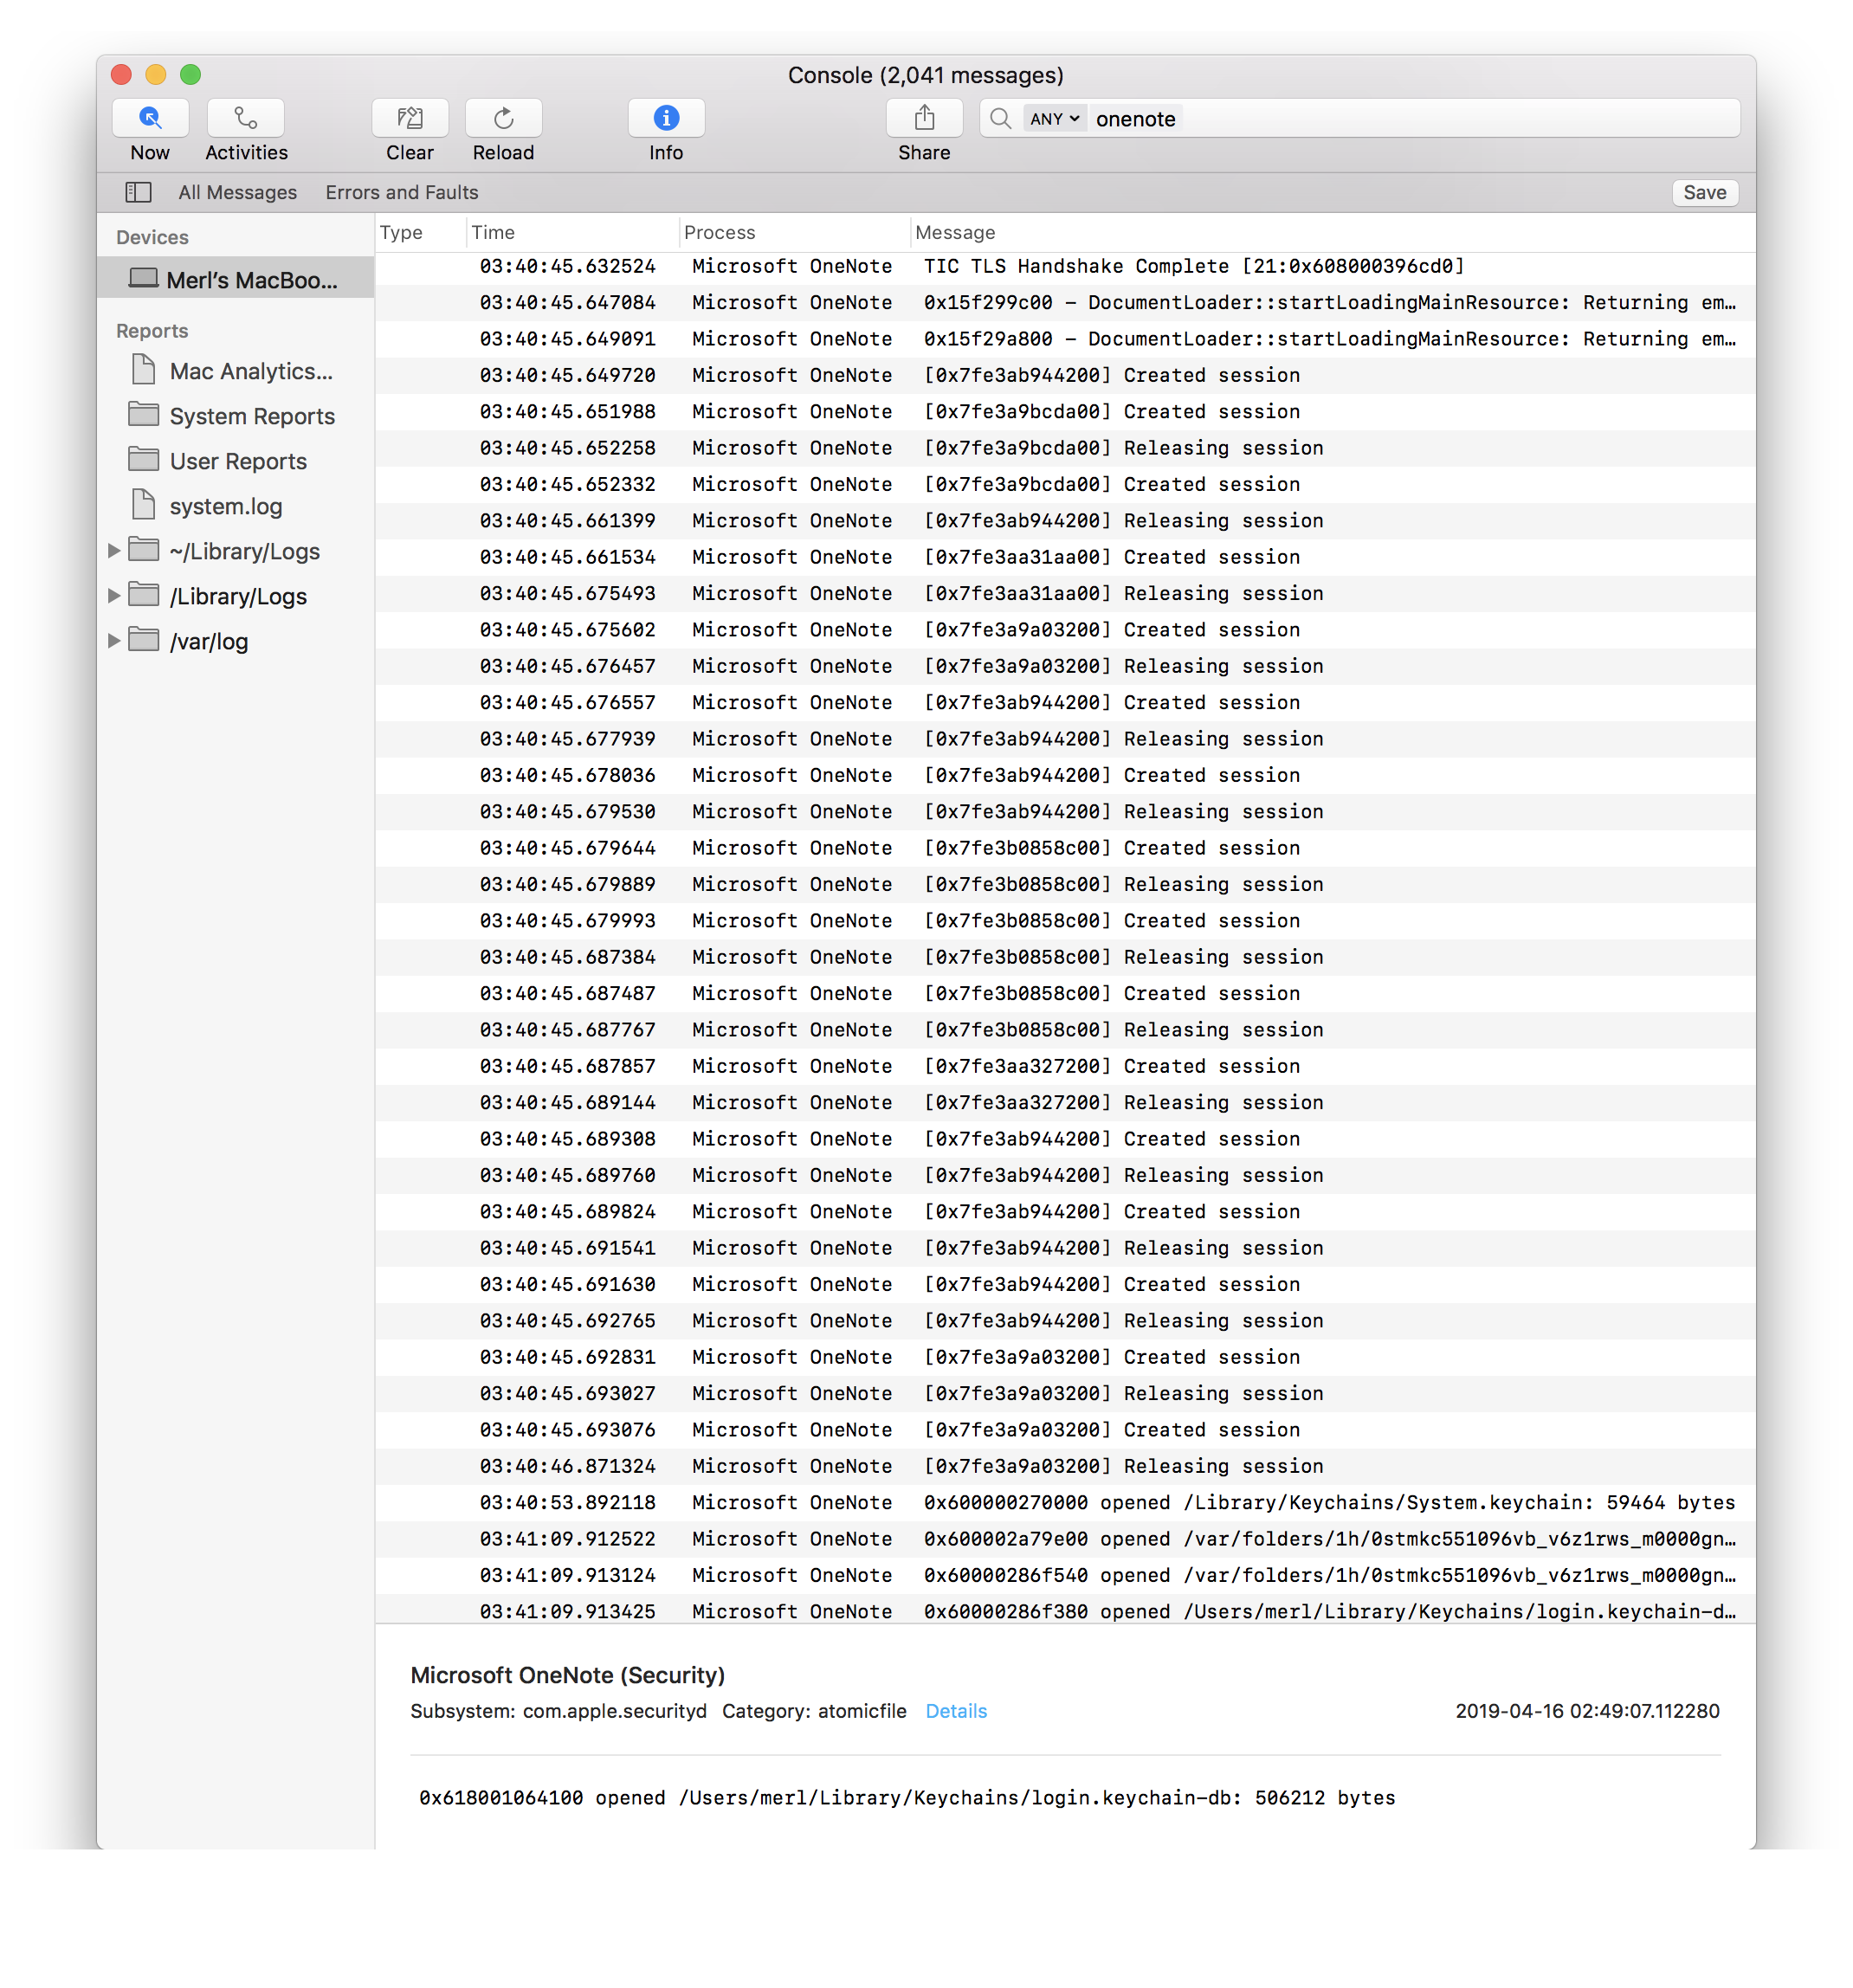
Task: Select Merl's MacBook device
Action: (x=250, y=280)
